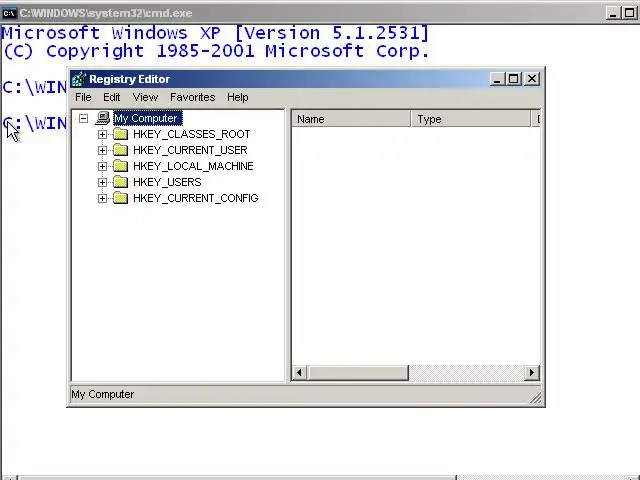640x480 pixels.
Task: Expand the HKEY_LOCAL_MACHINE key
Action: point(102,166)
